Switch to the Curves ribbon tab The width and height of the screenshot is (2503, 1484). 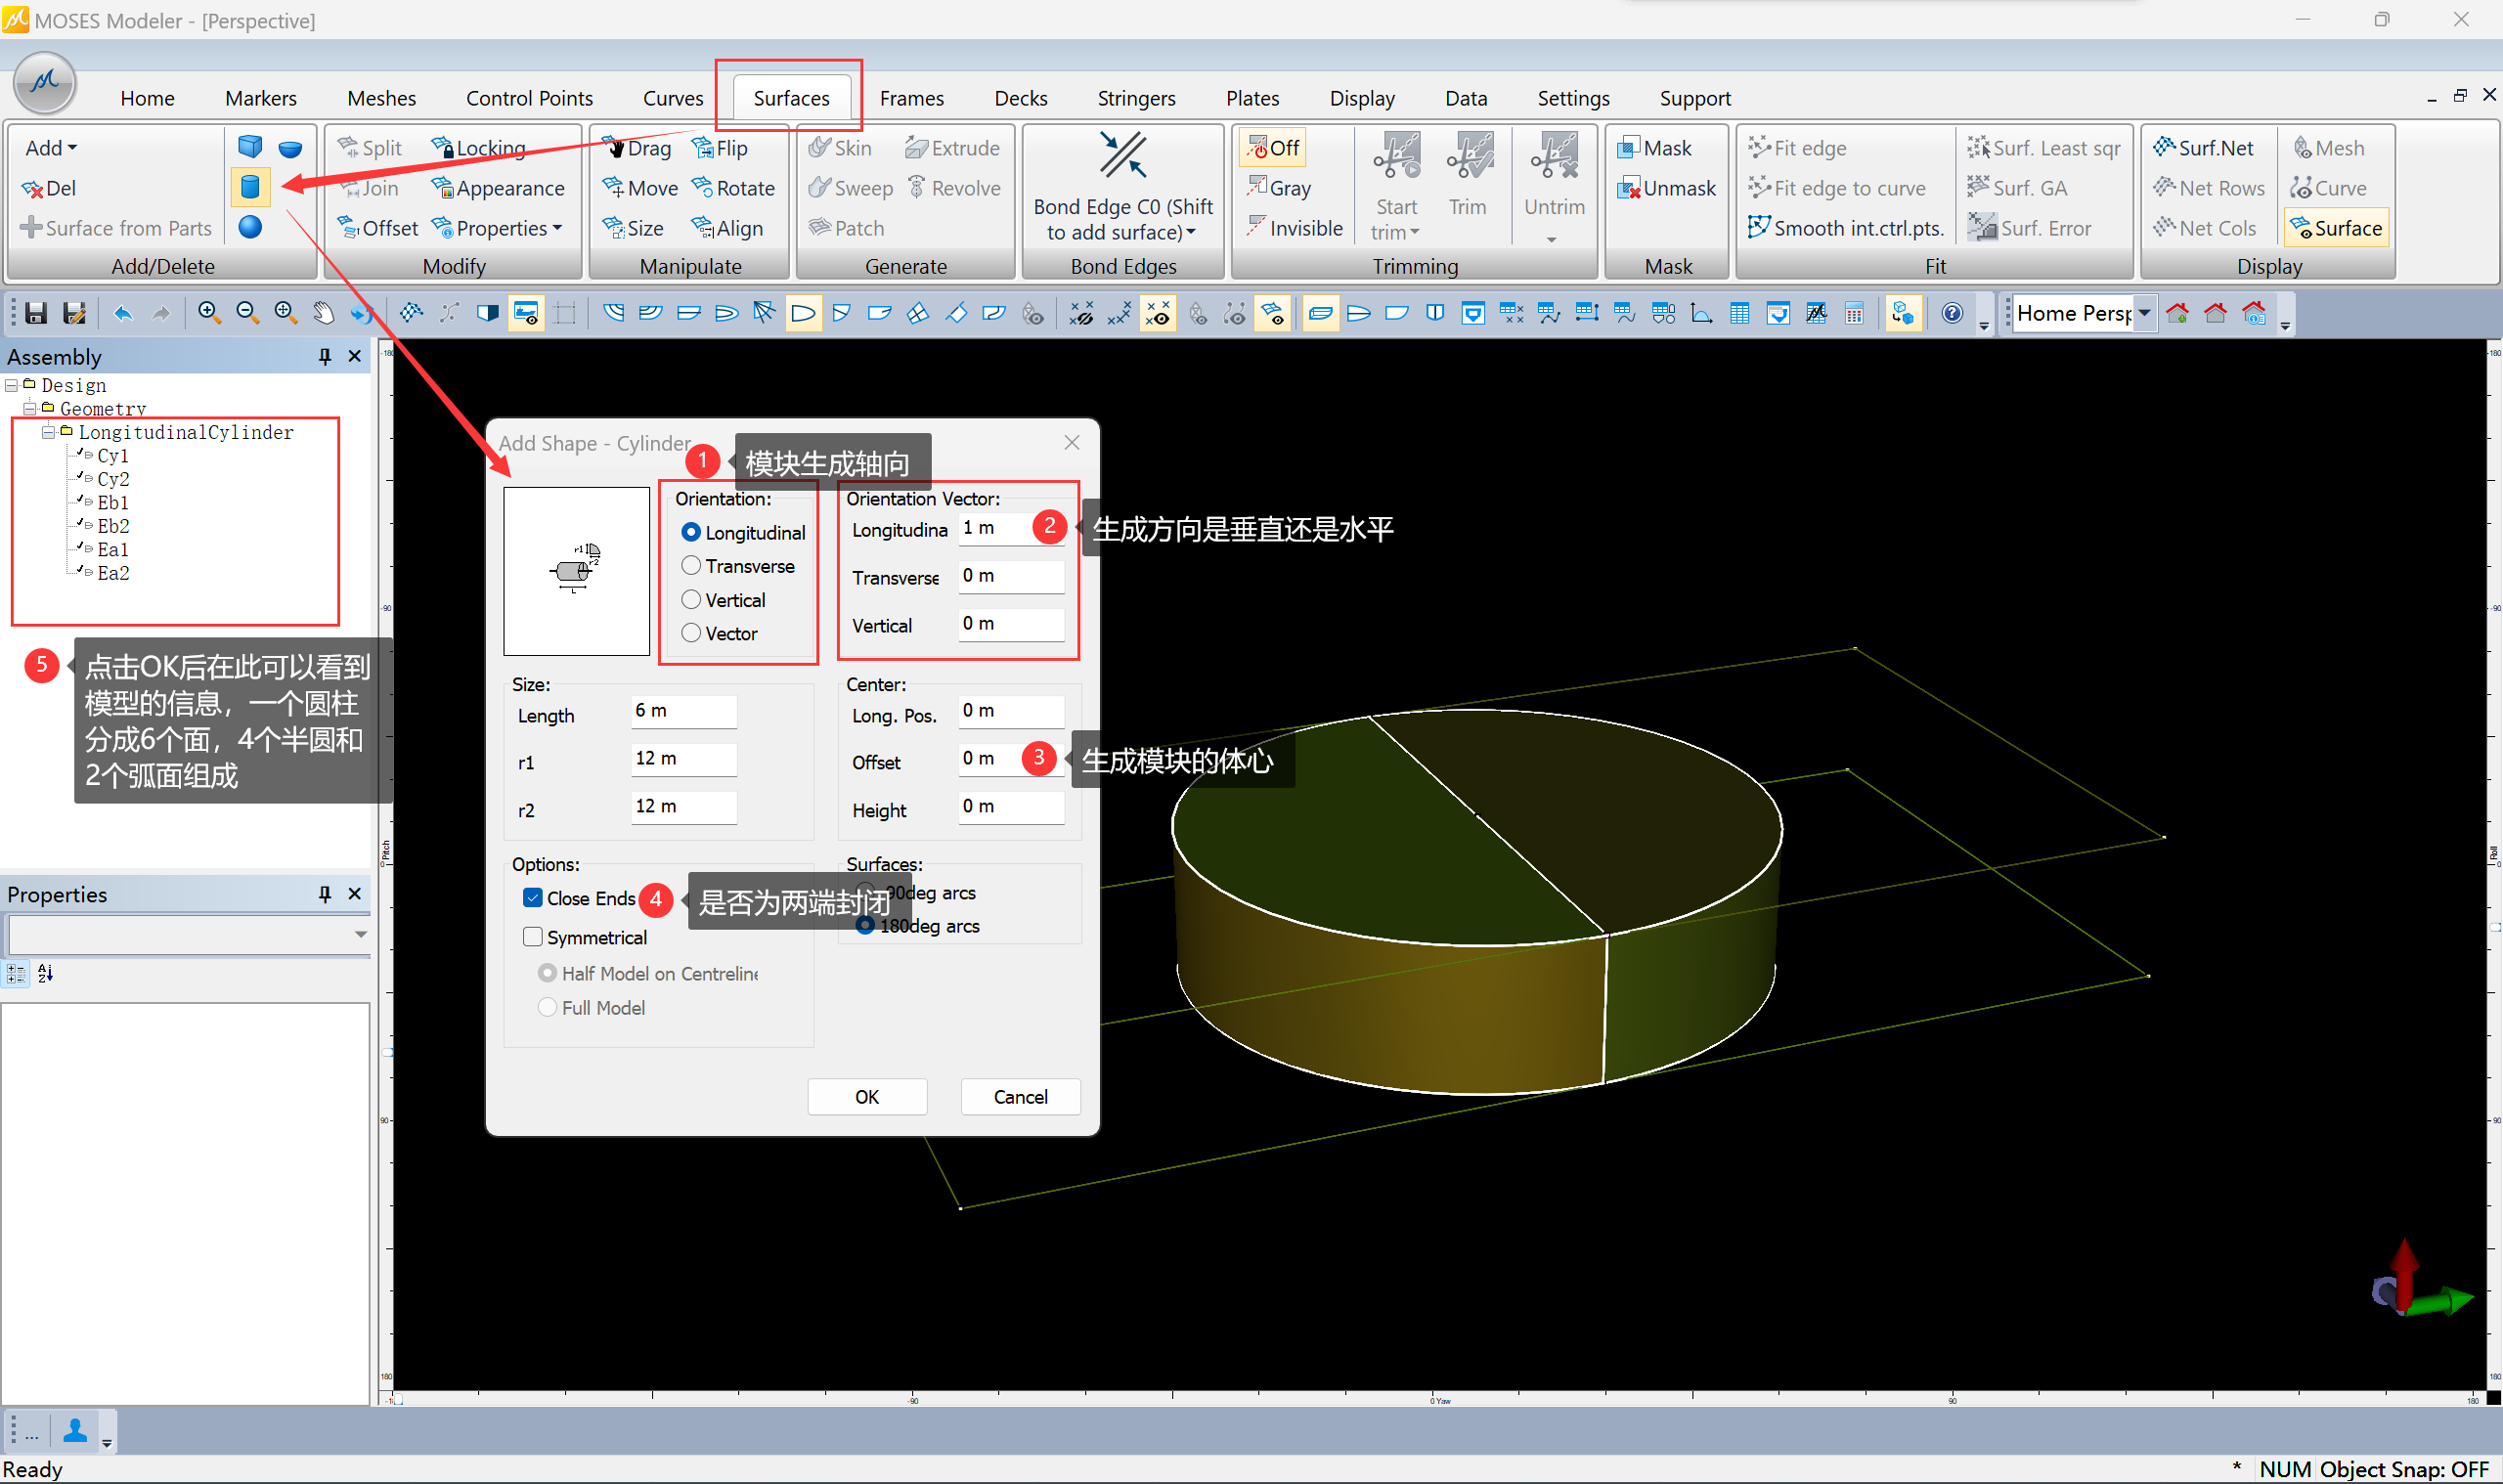pyautogui.click(x=673, y=98)
